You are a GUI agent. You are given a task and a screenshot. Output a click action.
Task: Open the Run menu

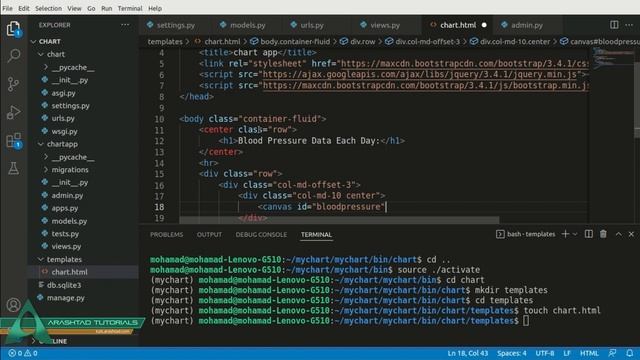pyautogui.click(x=107, y=8)
